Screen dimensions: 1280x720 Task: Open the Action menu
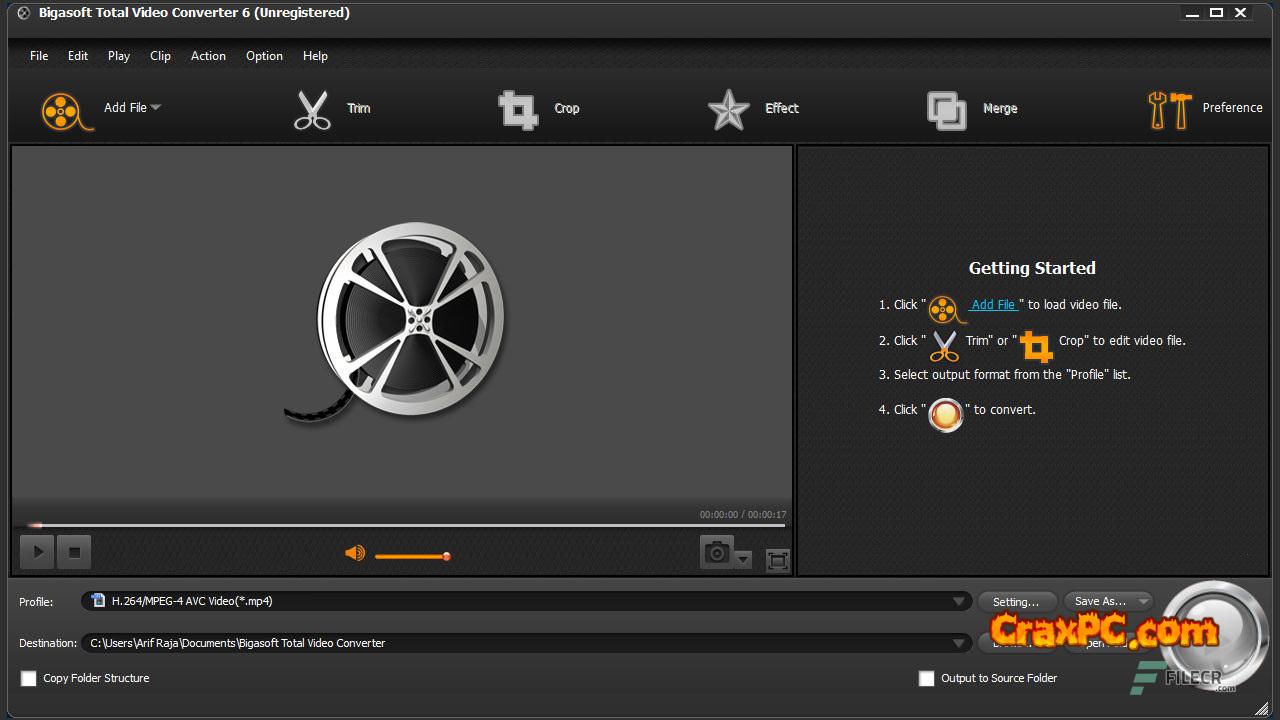(208, 56)
